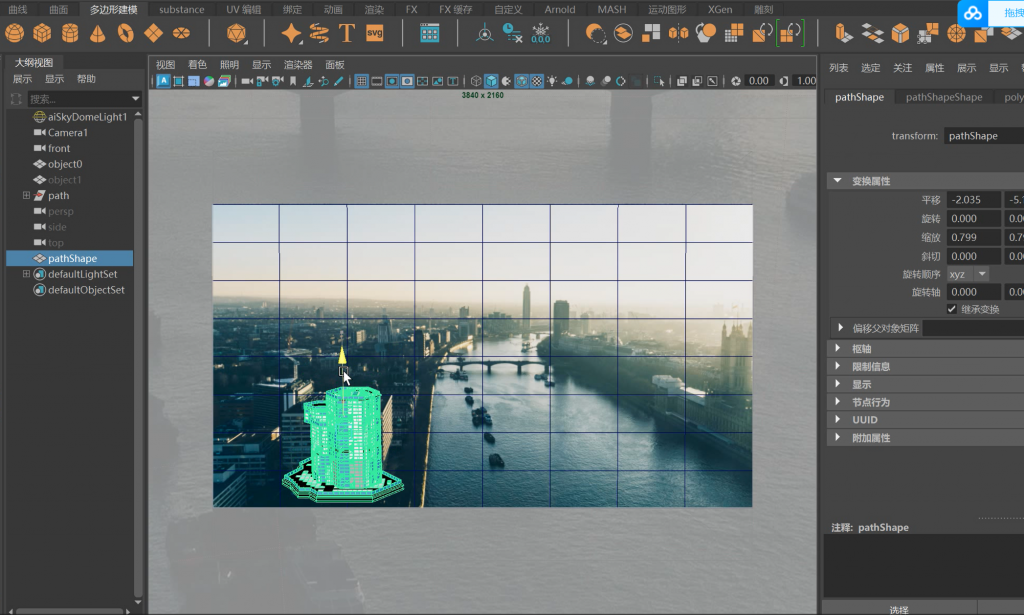Open the 旋转顺序 xyz dropdown
The height and width of the screenshot is (615, 1024).
tap(968, 274)
